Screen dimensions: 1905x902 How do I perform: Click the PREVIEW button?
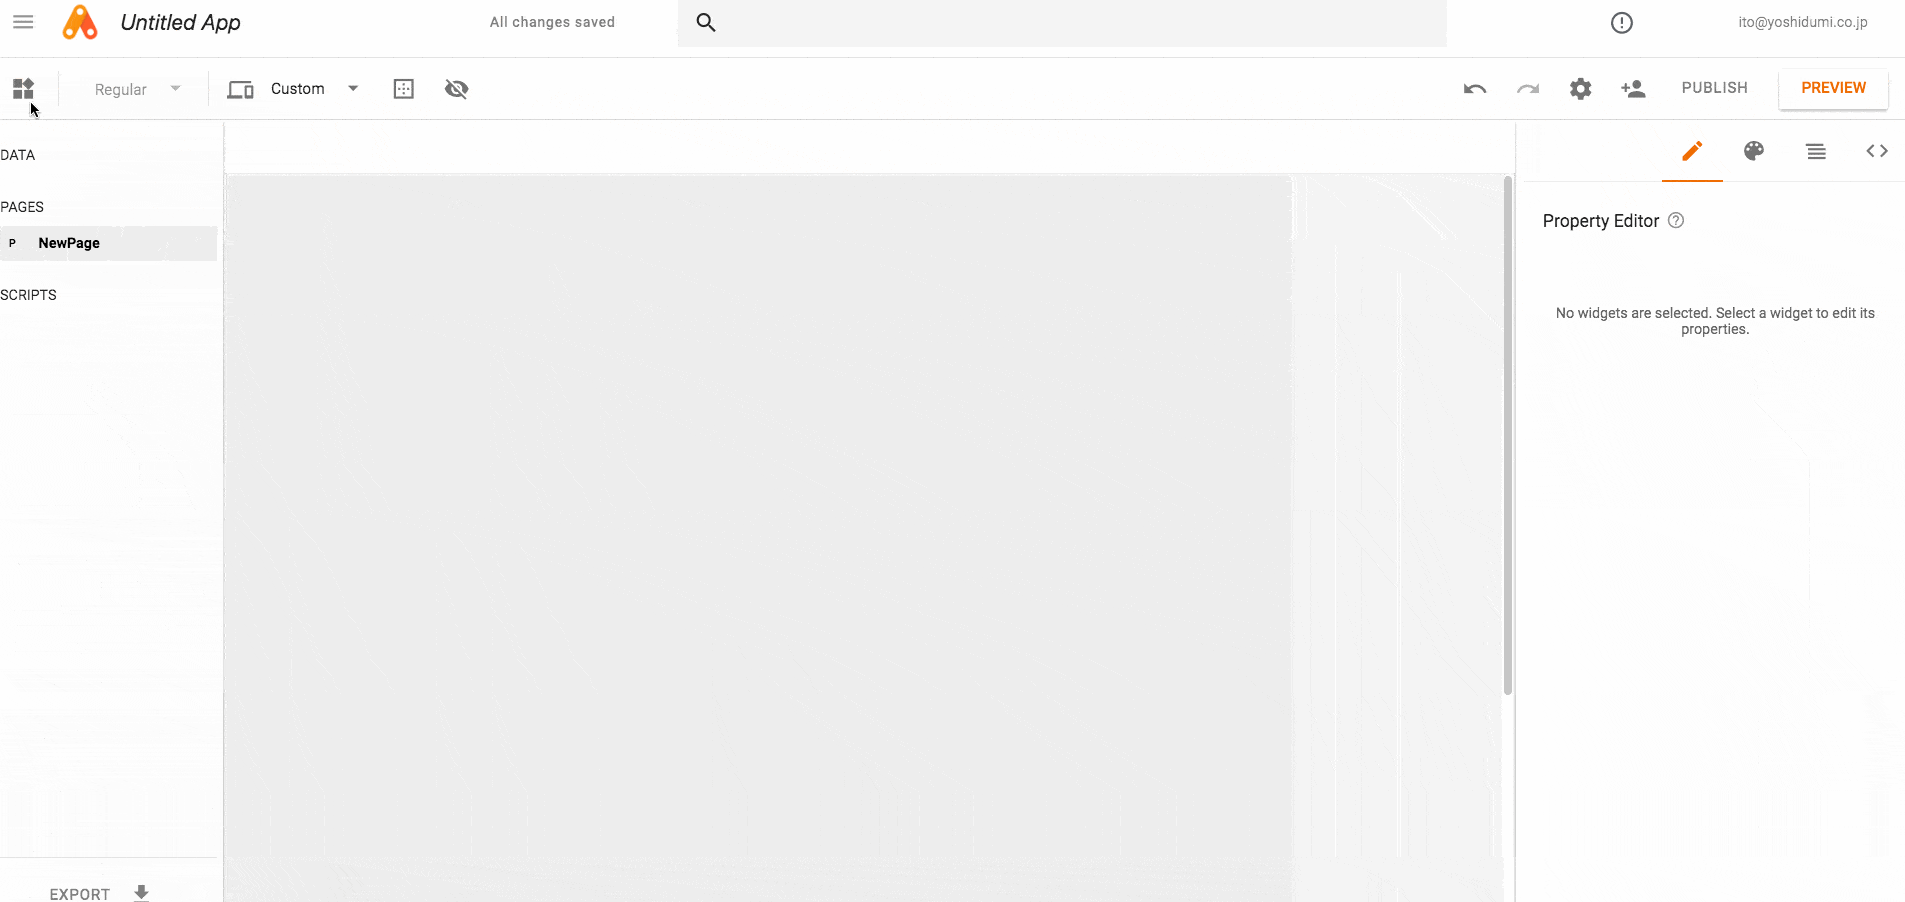(x=1833, y=88)
